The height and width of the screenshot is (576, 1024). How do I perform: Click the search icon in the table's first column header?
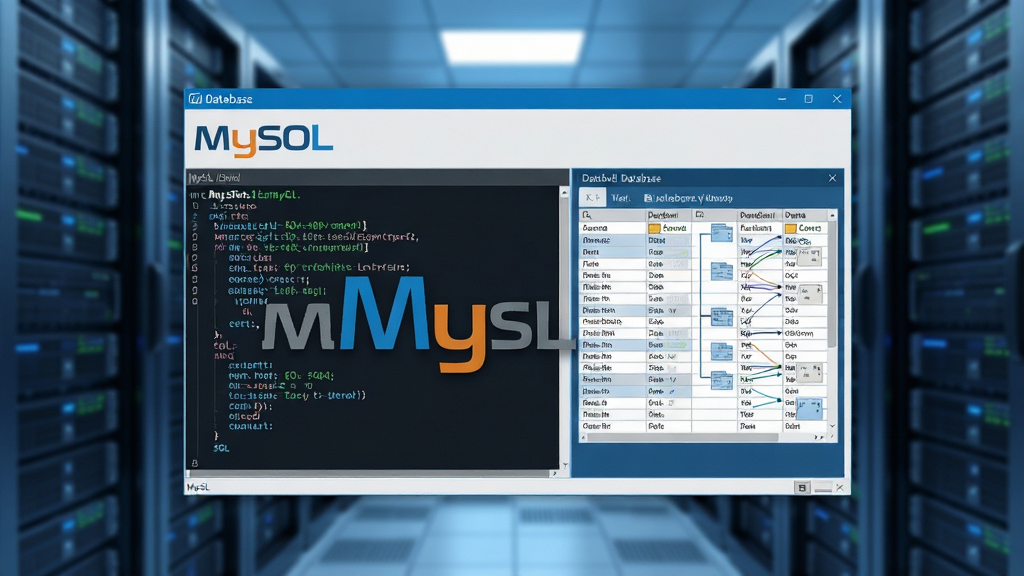(586, 215)
